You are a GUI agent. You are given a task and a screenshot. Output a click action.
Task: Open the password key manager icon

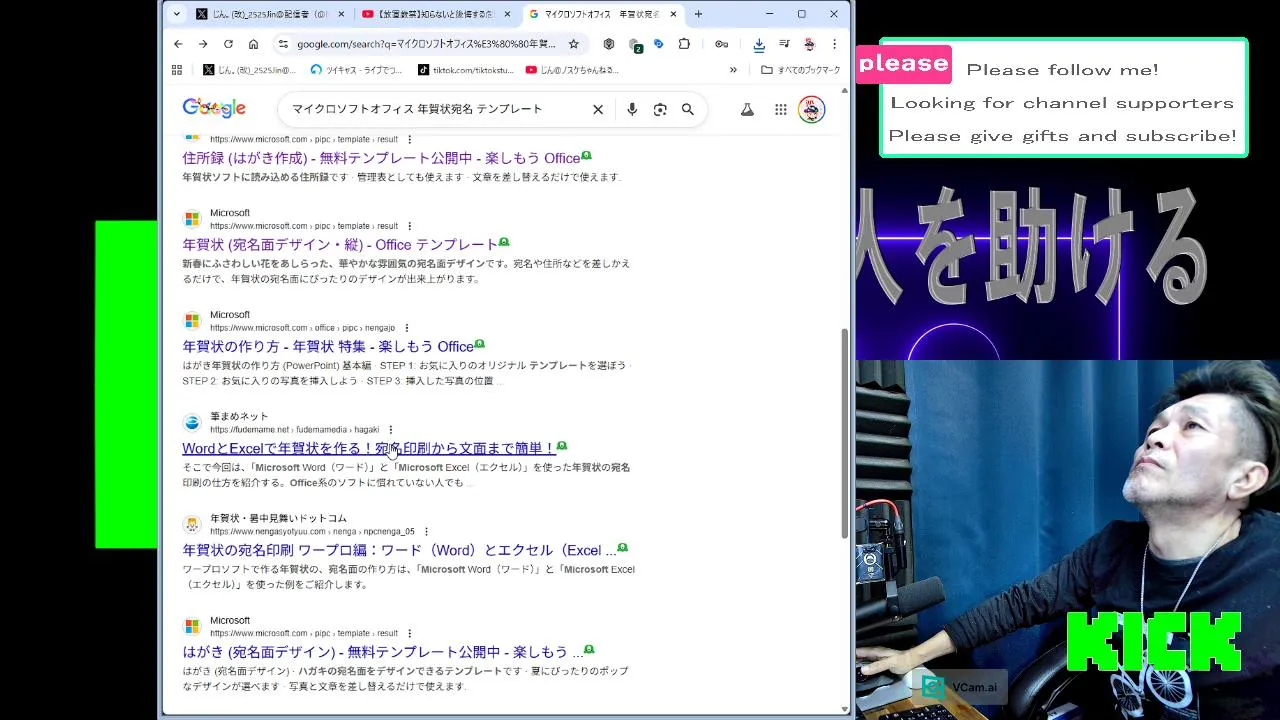[x=721, y=44]
